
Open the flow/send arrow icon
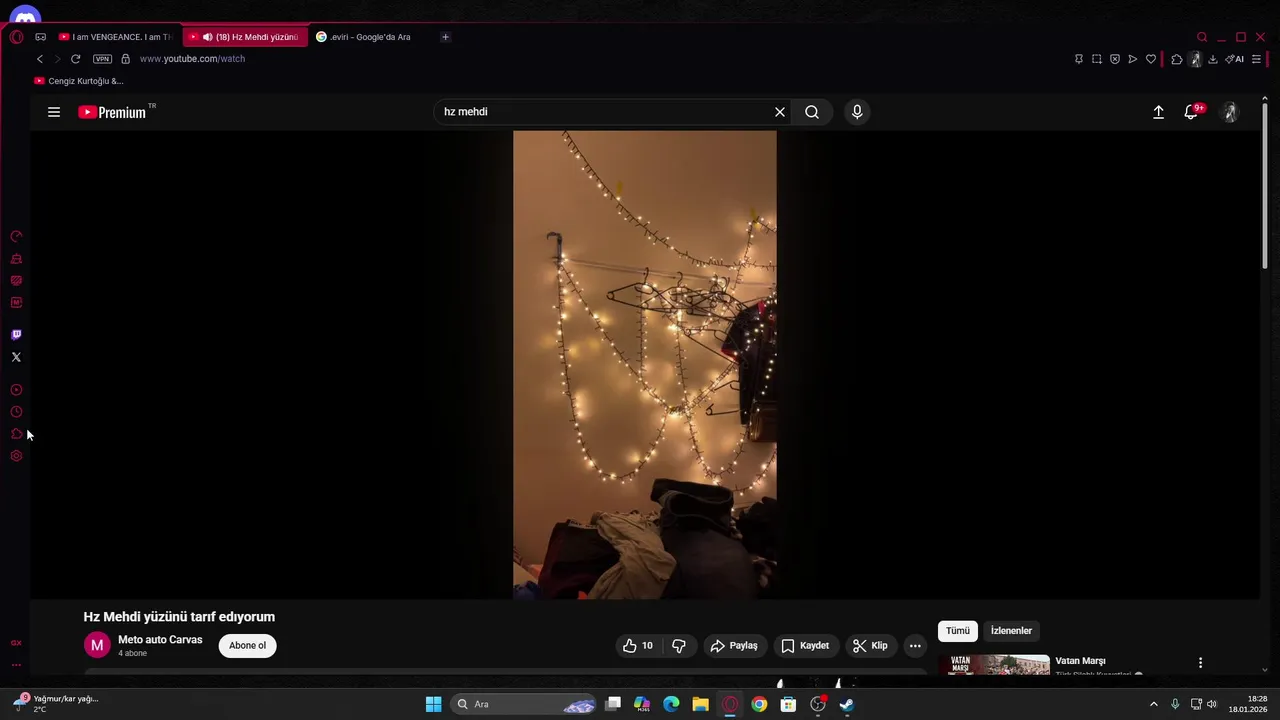1132,59
